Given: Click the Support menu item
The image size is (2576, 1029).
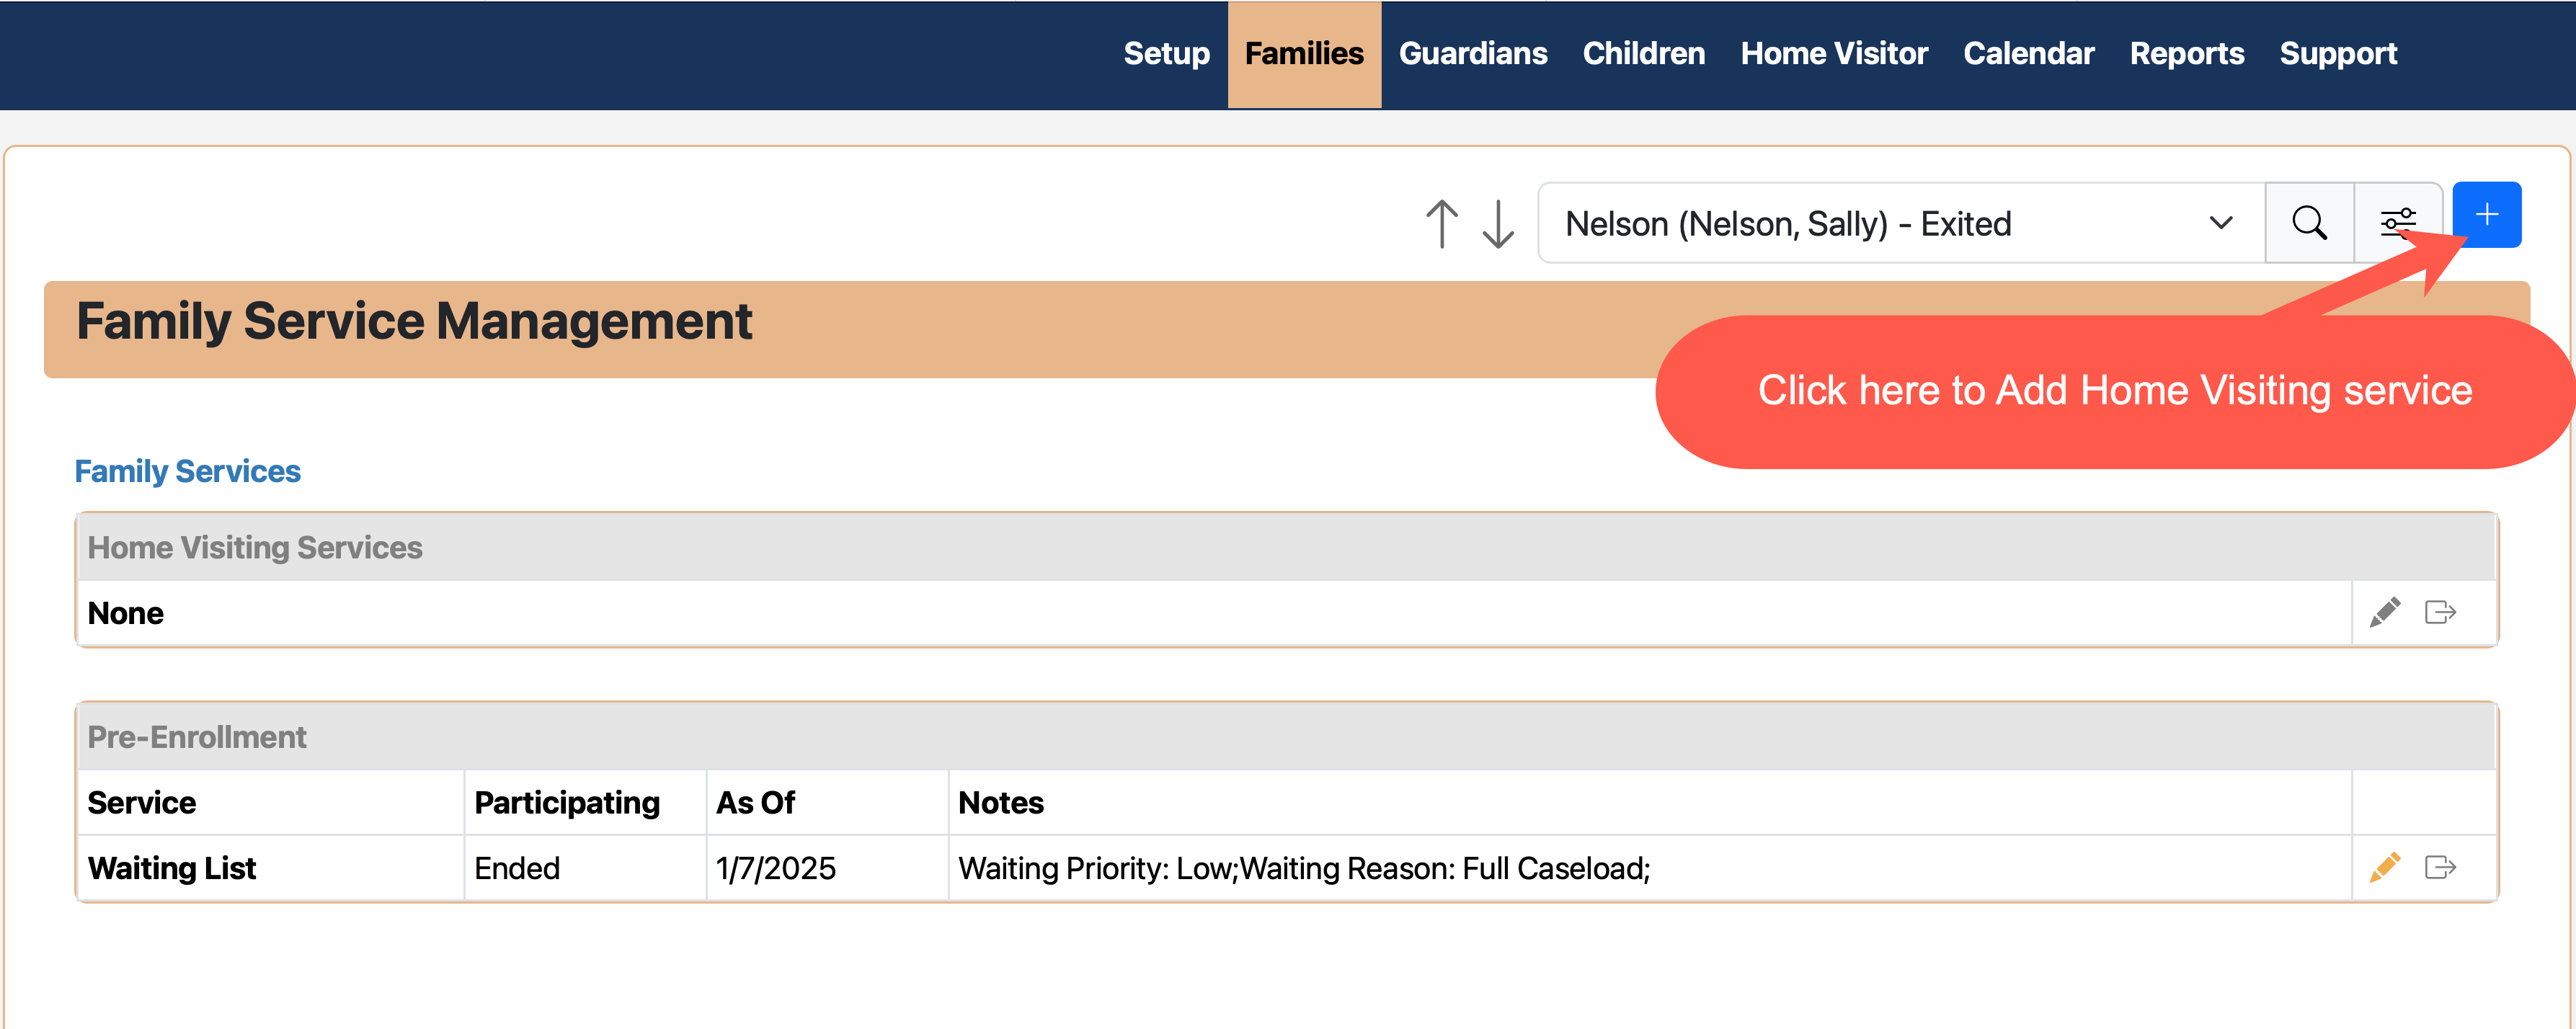Looking at the screenshot, I should 2337,53.
